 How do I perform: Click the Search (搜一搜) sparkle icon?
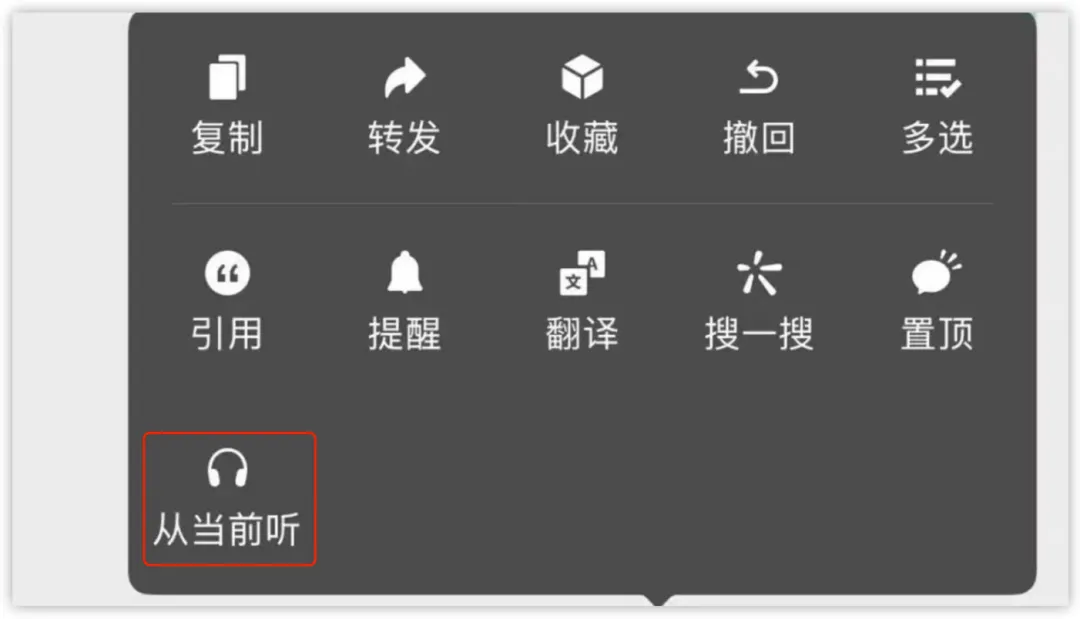tap(759, 273)
